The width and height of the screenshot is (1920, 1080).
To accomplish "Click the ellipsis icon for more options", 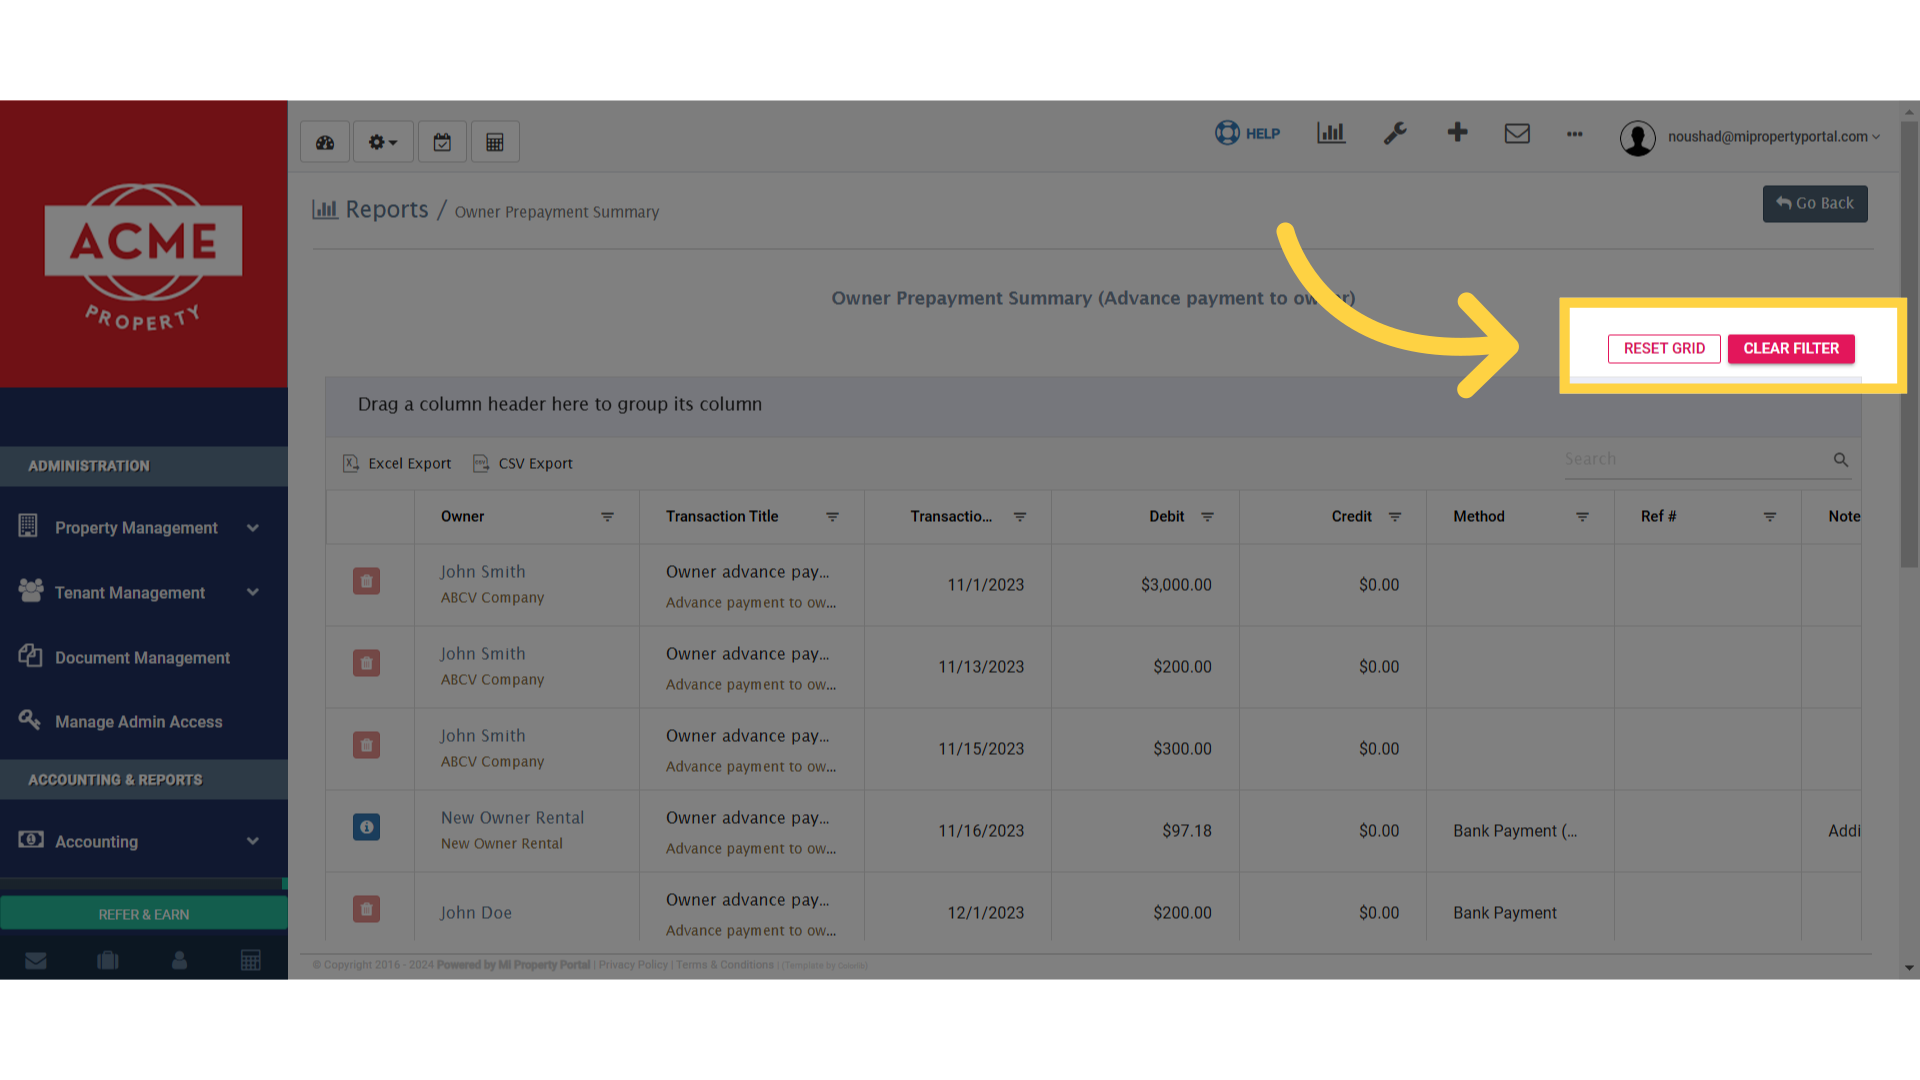I will (x=1575, y=135).
